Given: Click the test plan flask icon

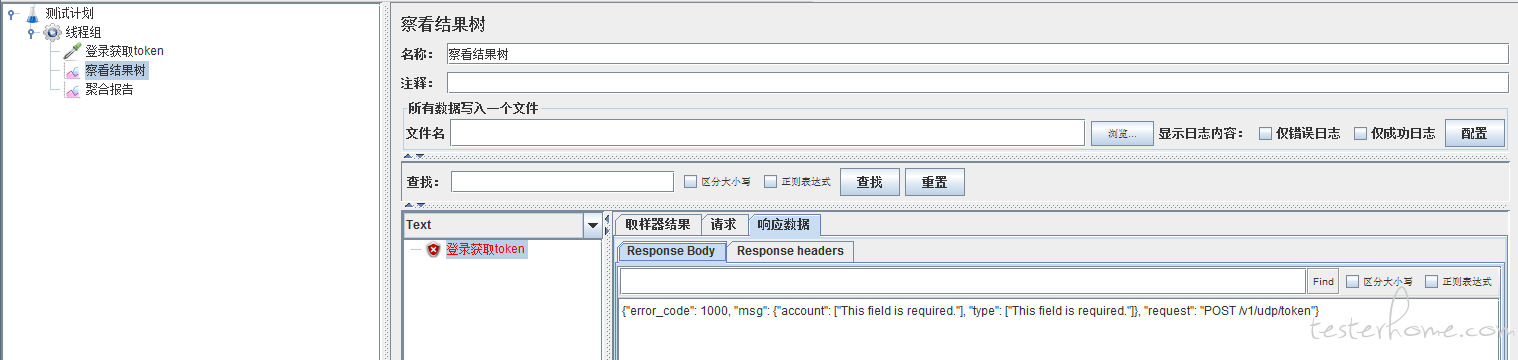Looking at the screenshot, I should [x=32, y=14].
